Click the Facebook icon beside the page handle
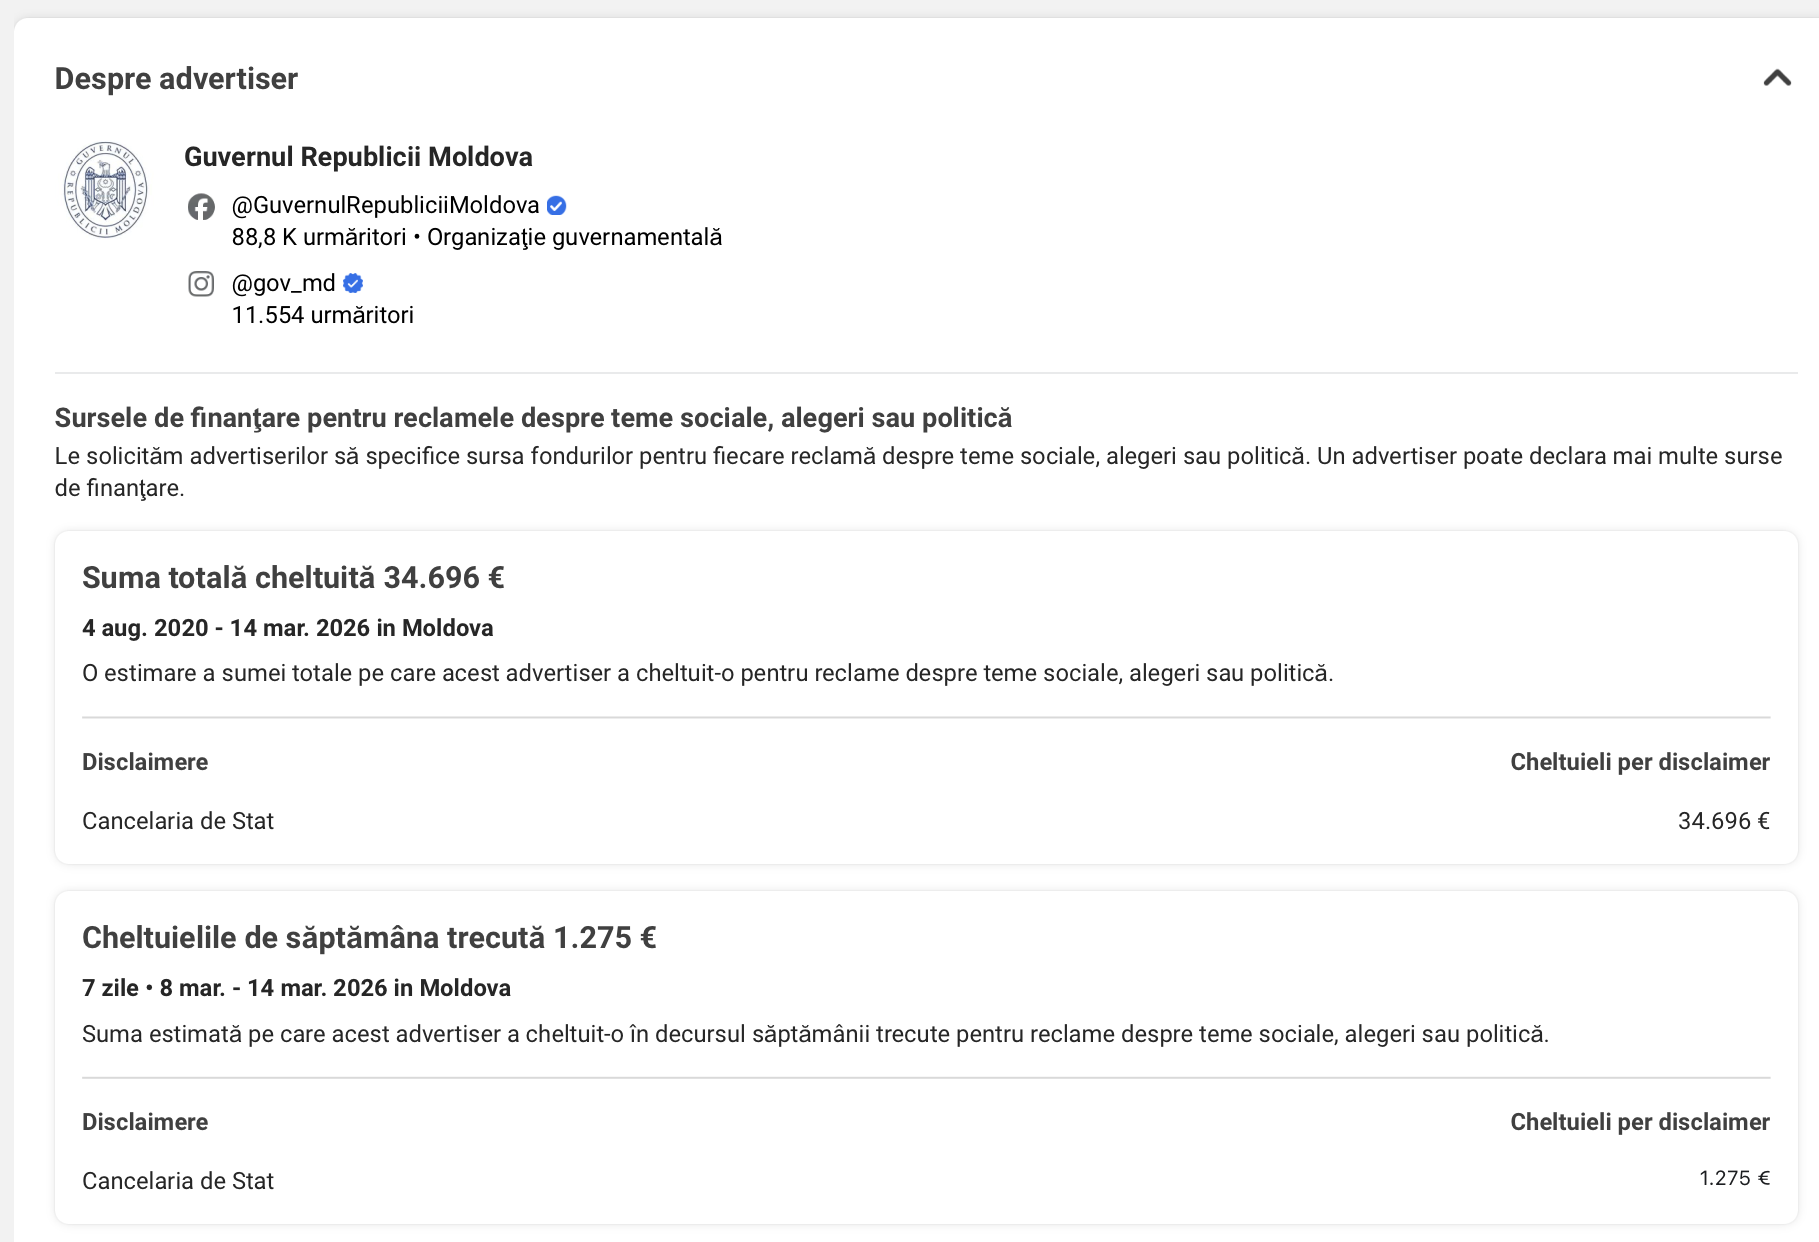 coord(201,206)
